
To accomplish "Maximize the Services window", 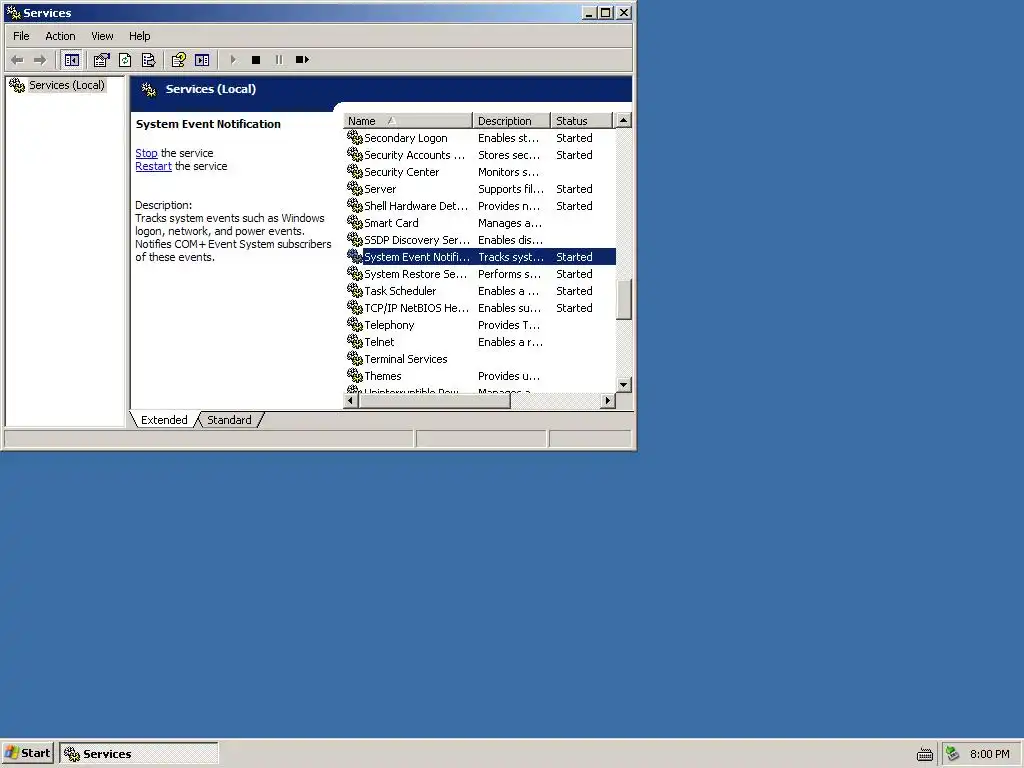I will [x=606, y=12].
